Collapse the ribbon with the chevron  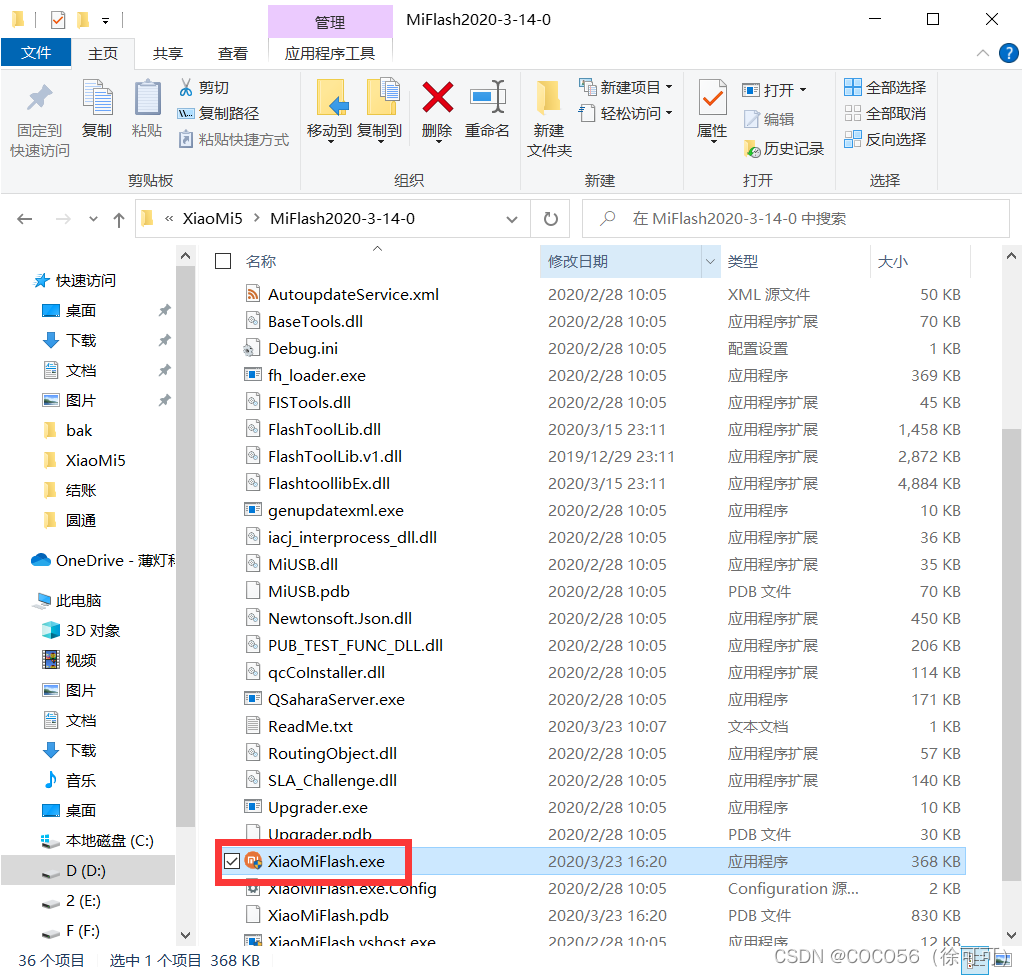coord(983,53)
